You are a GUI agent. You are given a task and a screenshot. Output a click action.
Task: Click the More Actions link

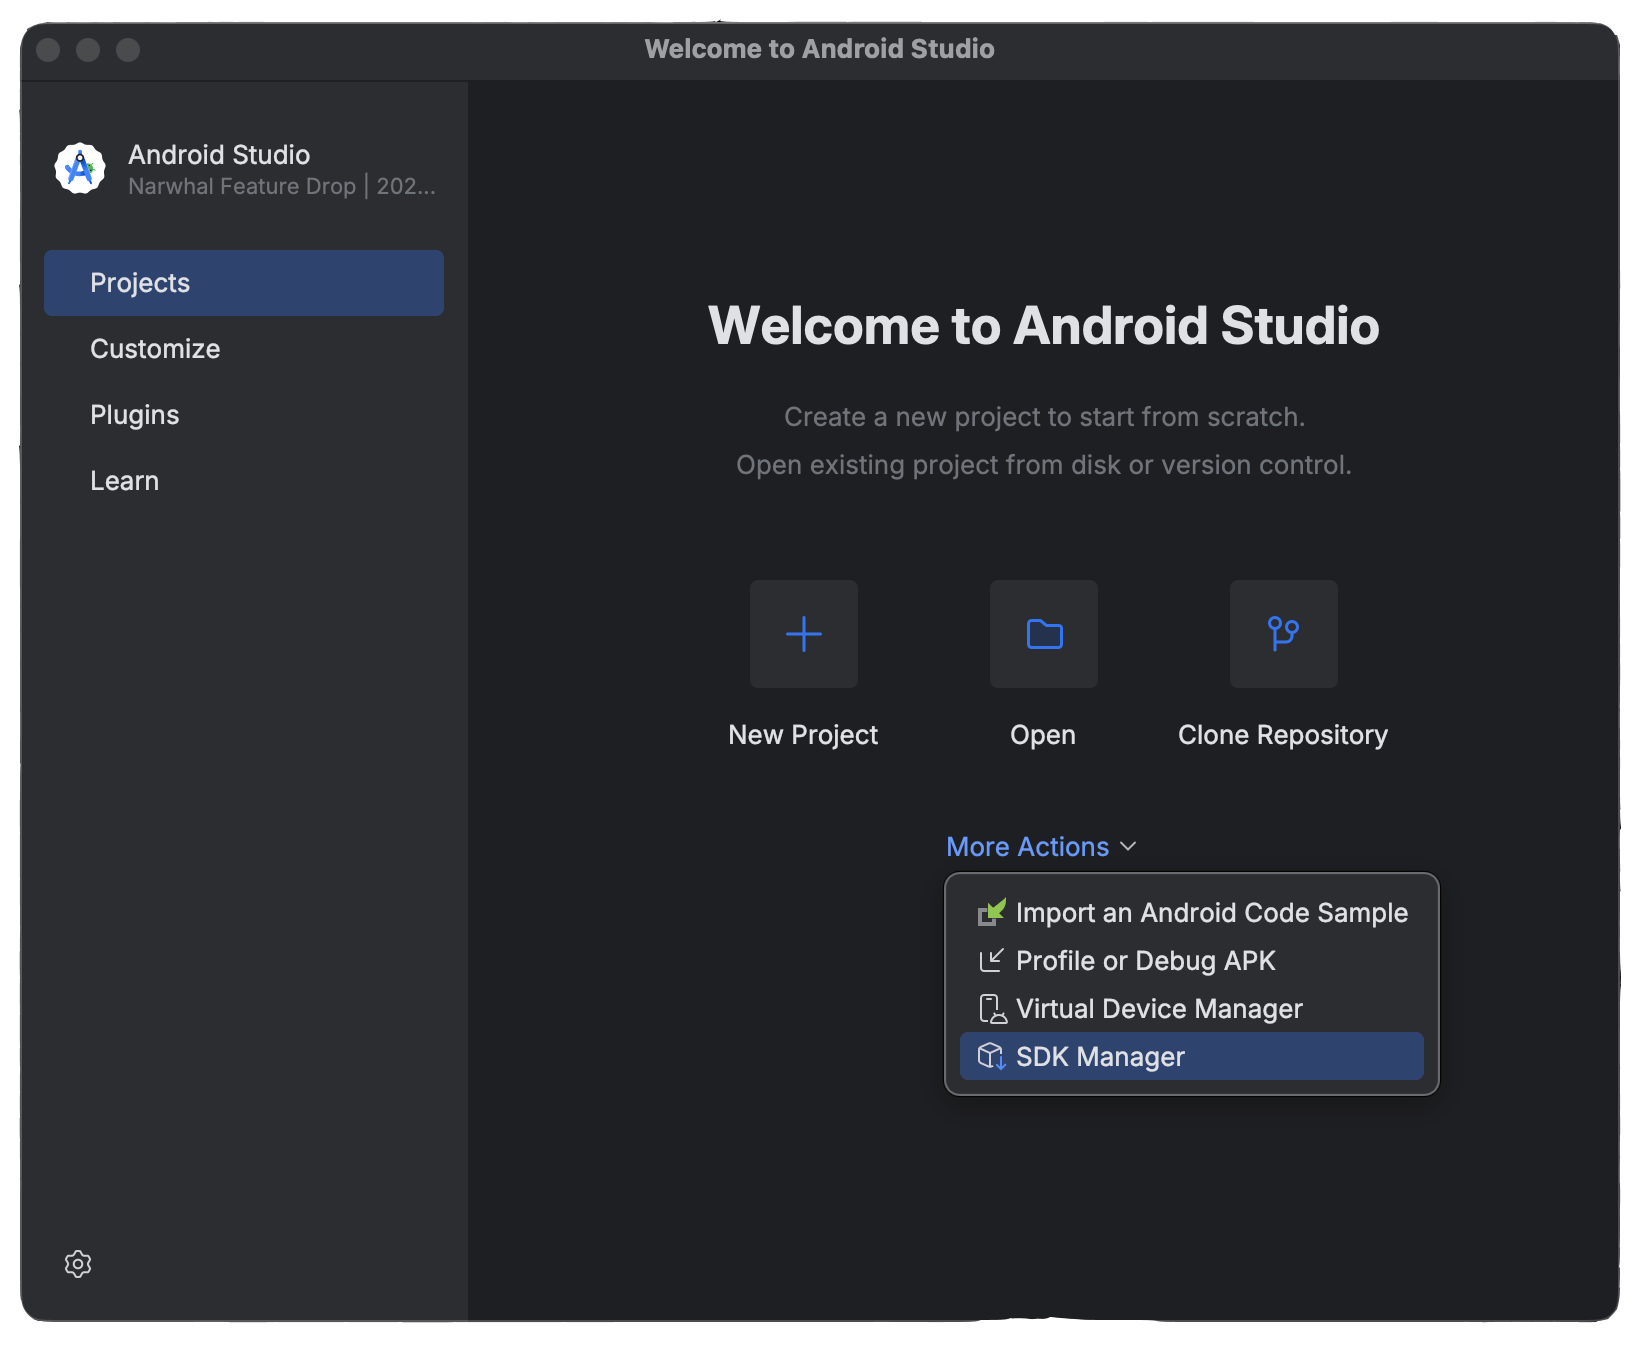coord(1028,846)
